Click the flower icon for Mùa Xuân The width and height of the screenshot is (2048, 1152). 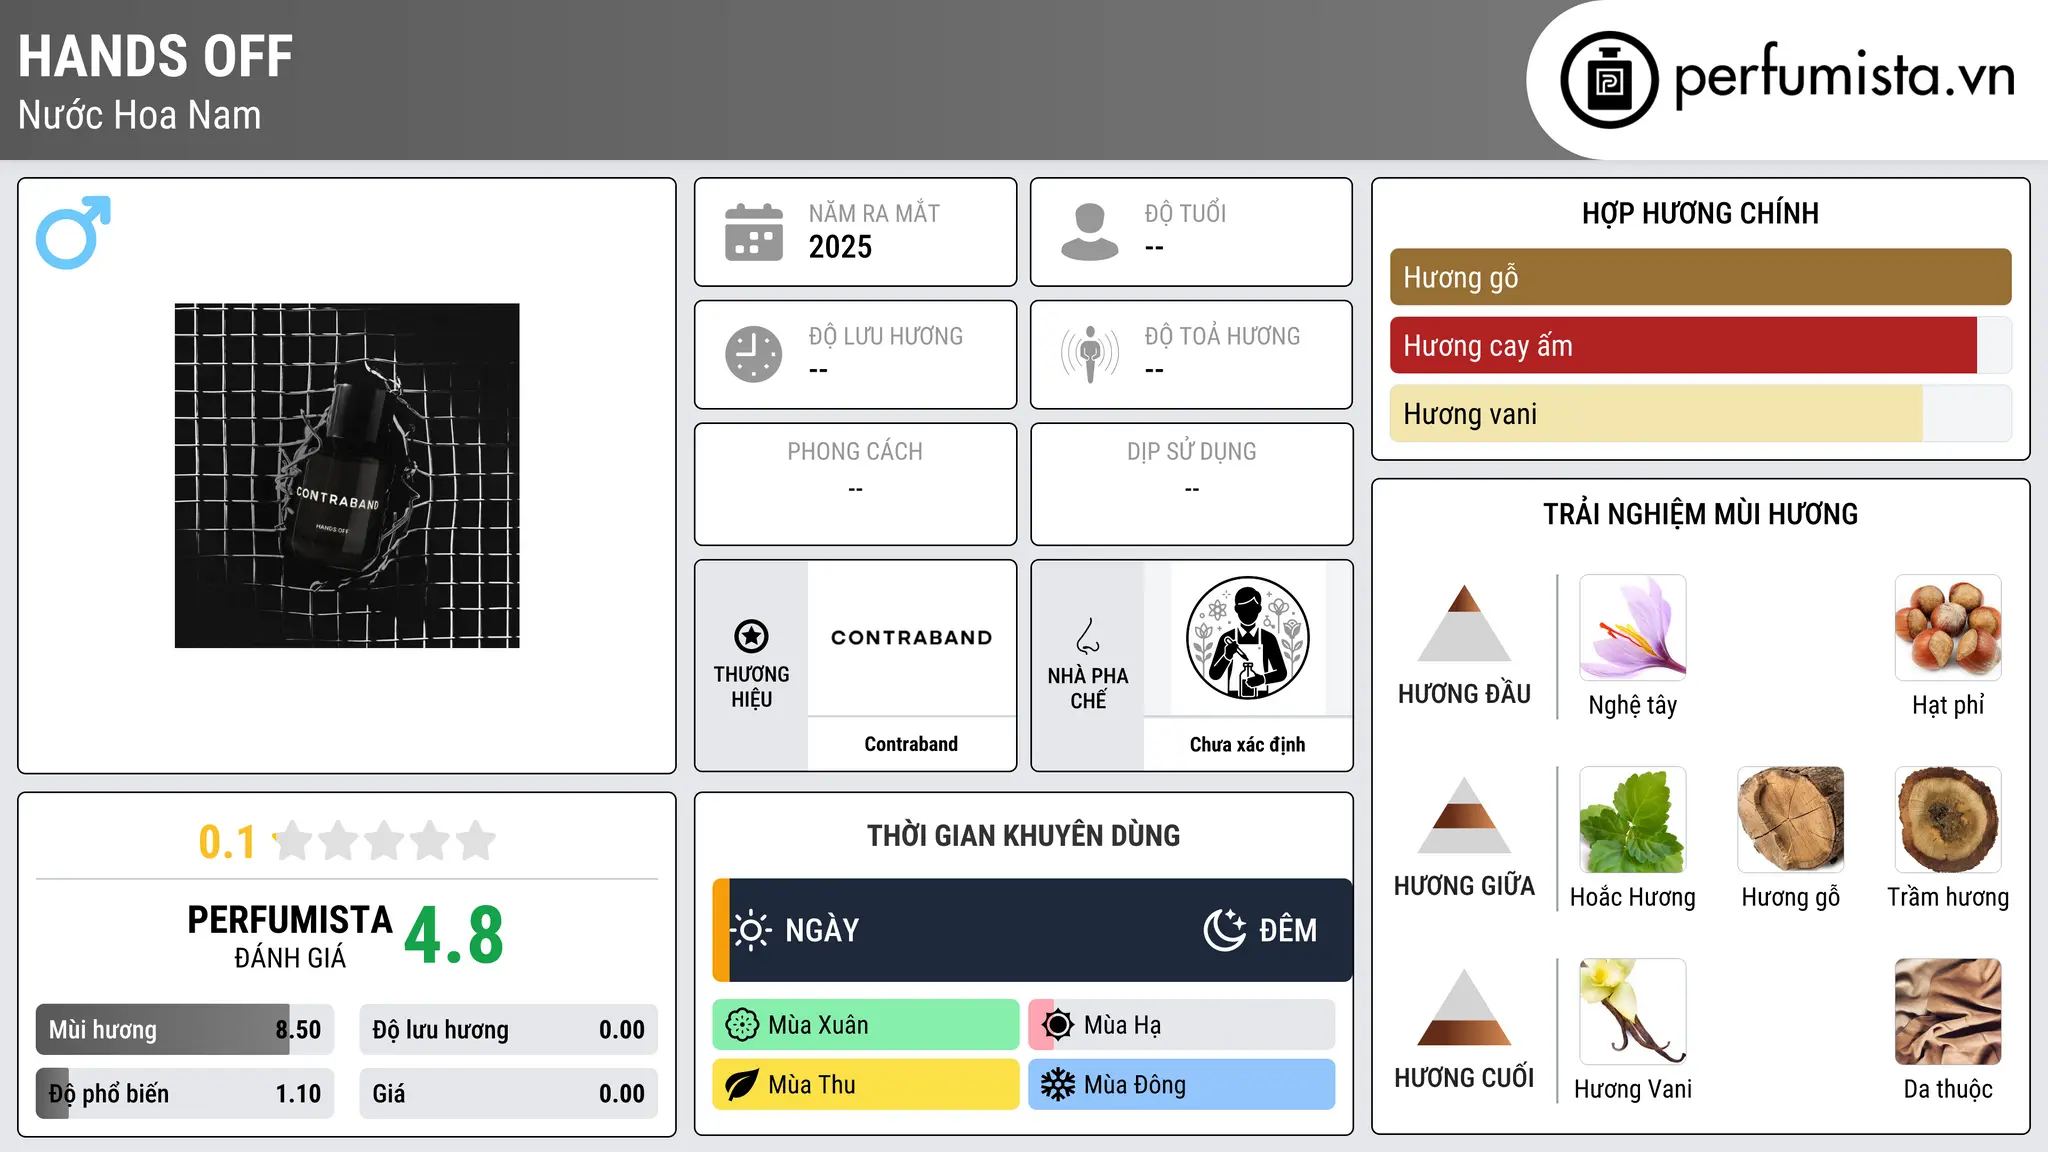tap(742, 1025)
